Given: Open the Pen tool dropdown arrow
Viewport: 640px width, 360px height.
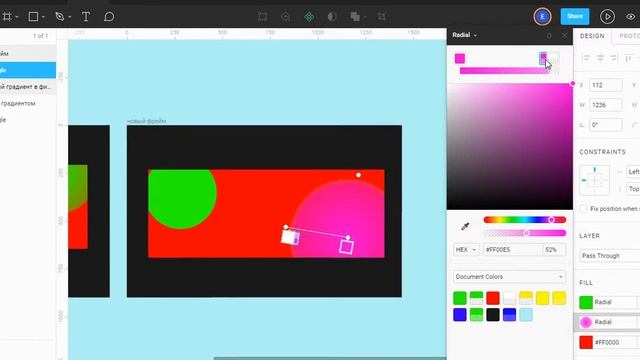Looking at the screenshot, I should (x=70, y=17).
